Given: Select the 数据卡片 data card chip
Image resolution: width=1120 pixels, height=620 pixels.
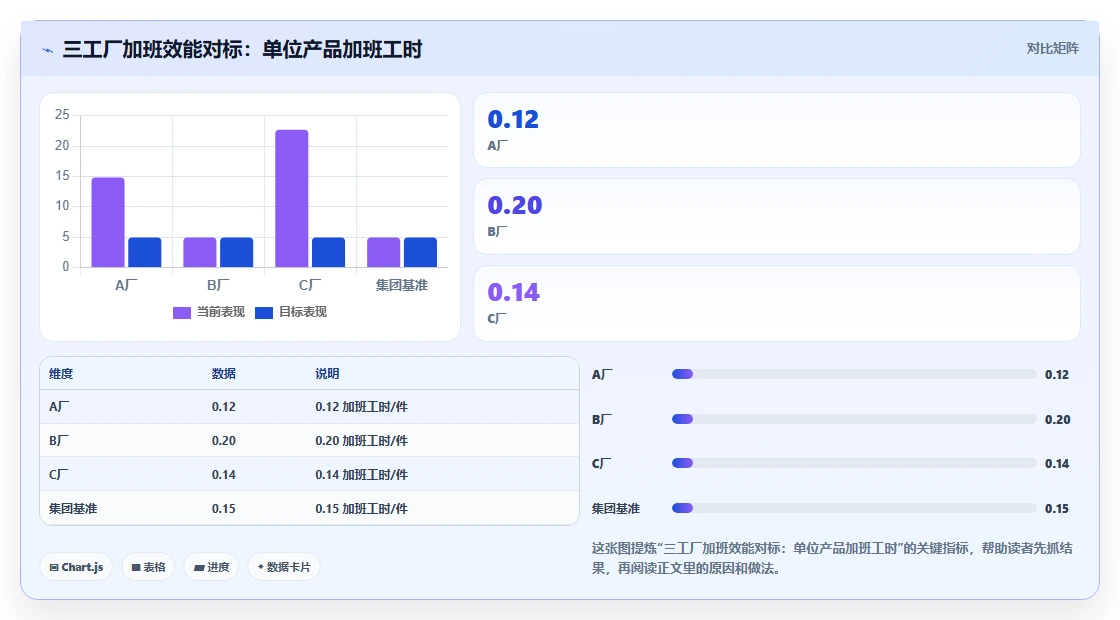Looking at the screenshot, I should pyautogui.click(x=284, y=567).
